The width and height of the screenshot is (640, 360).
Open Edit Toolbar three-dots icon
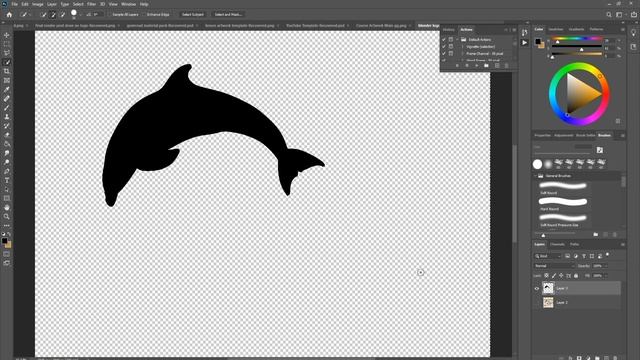pyautogui.click(x=7, y=226)
